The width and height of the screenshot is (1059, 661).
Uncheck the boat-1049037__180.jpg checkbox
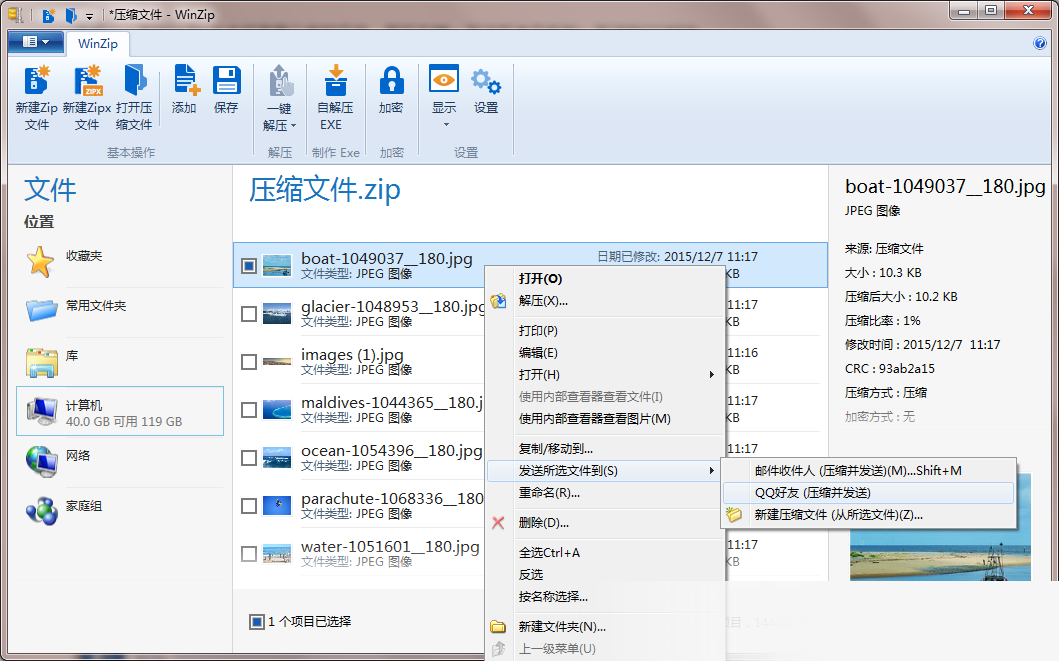point(249,266)
